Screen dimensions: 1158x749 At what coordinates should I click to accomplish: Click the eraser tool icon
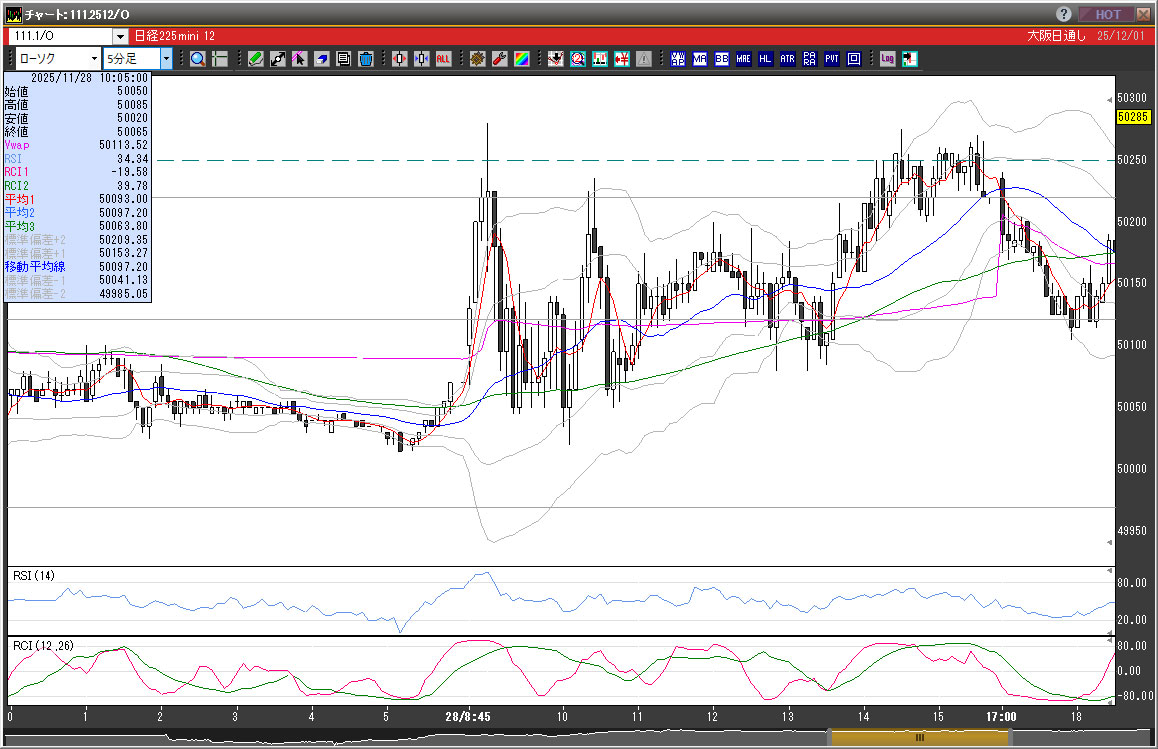point(321,59)
